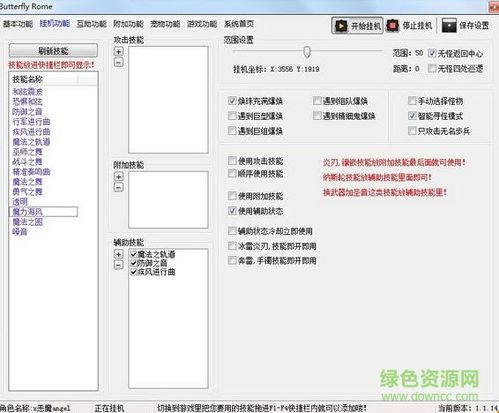
Task: Uncheck 防御之盾 in 辅助技能 list
Action: pos(134,263)
